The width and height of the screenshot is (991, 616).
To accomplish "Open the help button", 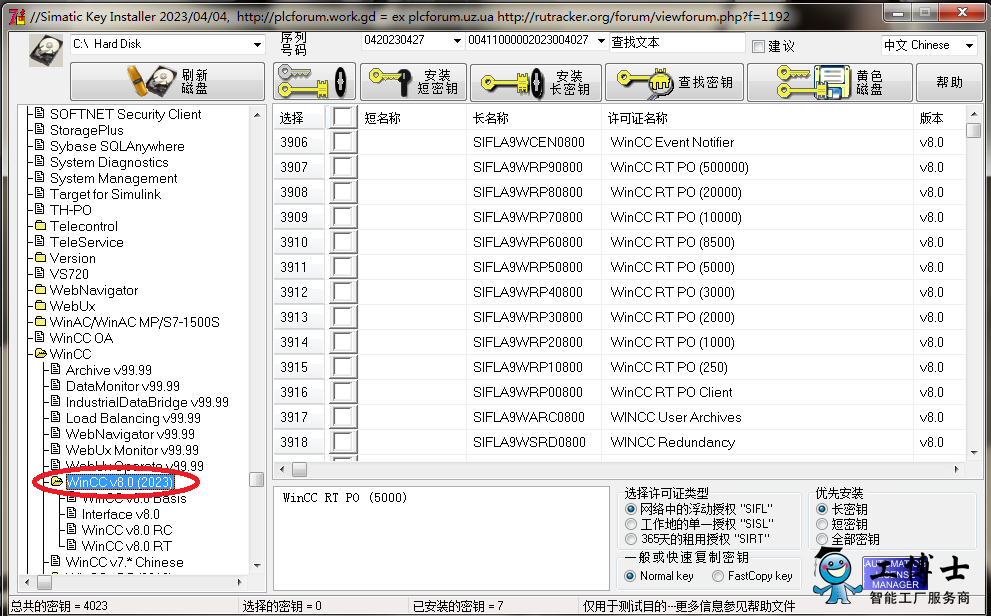I will click(949, 82).
